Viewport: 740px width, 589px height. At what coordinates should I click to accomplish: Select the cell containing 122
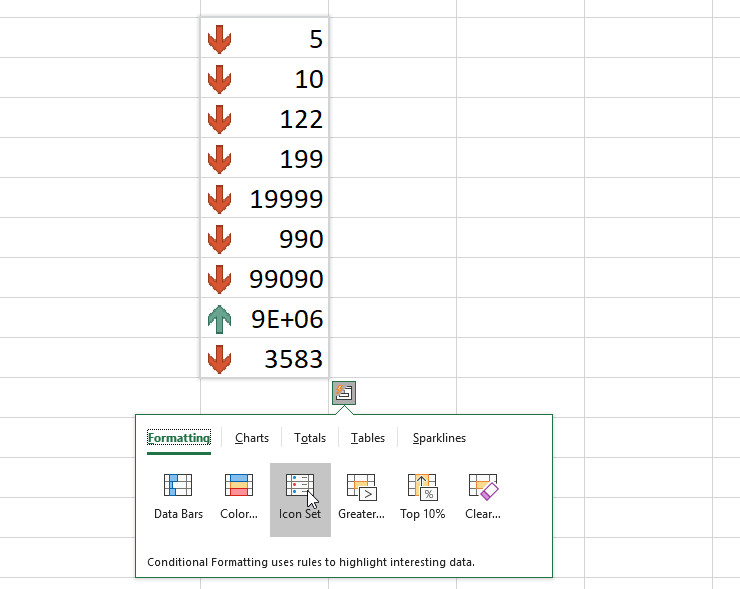point(265,118)
